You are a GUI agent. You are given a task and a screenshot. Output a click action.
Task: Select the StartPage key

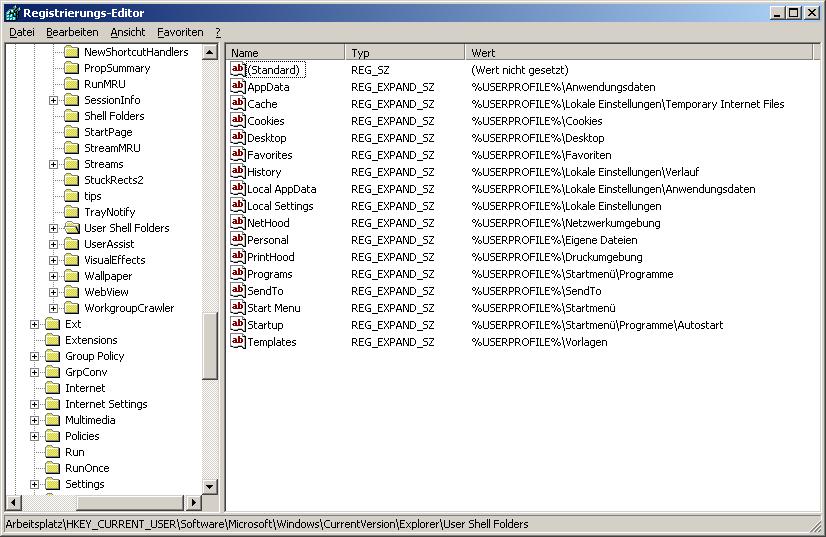tap(108, 132)
